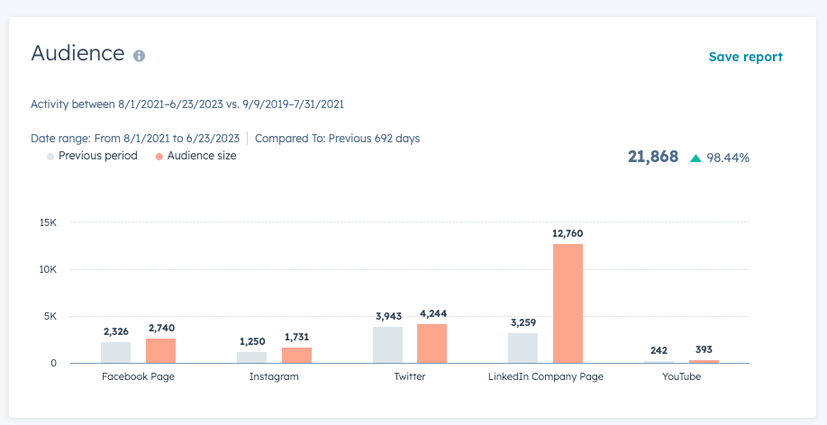This screenshot has width=827, height=425.
Task: Click the Facebook Page previous period bar
Action: click(116, 352)
